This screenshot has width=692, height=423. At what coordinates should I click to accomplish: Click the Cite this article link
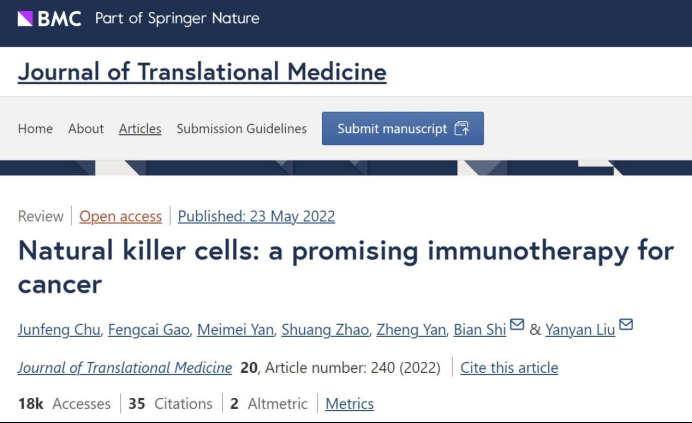509,367
